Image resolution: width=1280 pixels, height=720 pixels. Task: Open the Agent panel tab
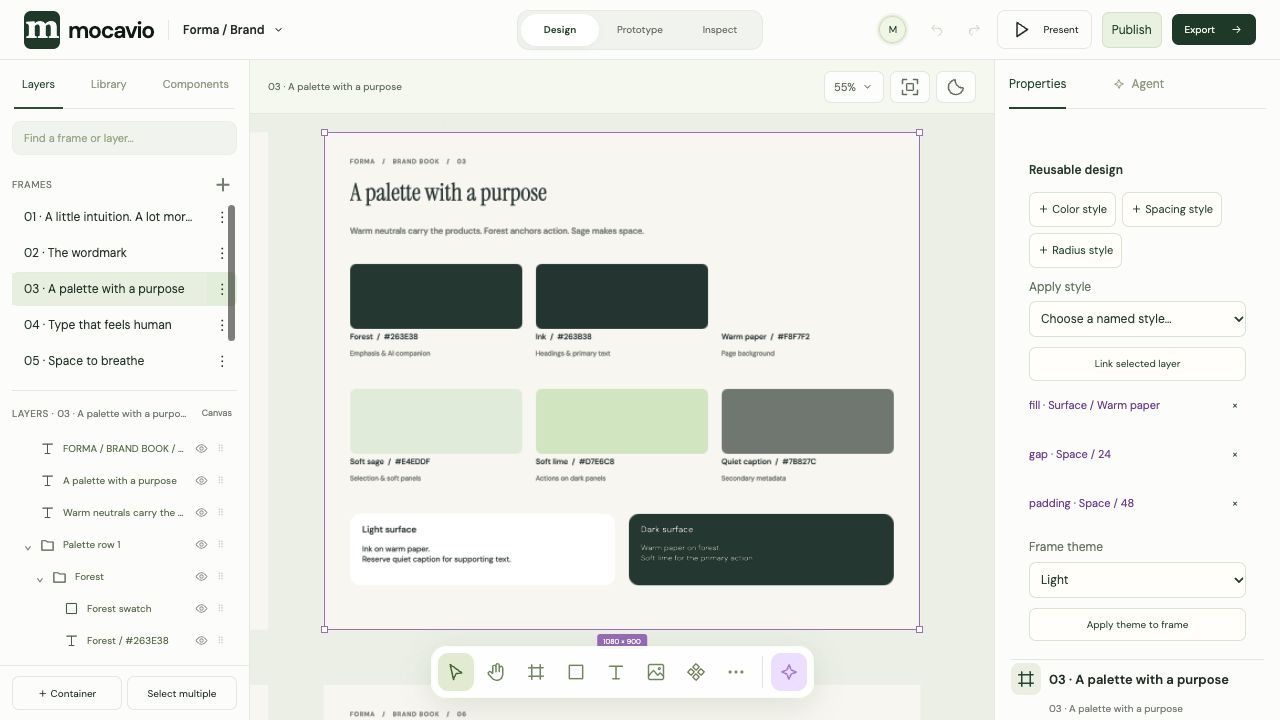pyautogui.click(x=1139, y=84)
